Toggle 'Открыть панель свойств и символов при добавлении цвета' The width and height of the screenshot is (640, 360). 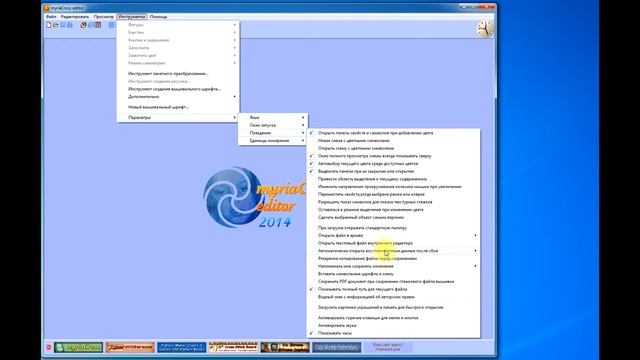(393, 133)
